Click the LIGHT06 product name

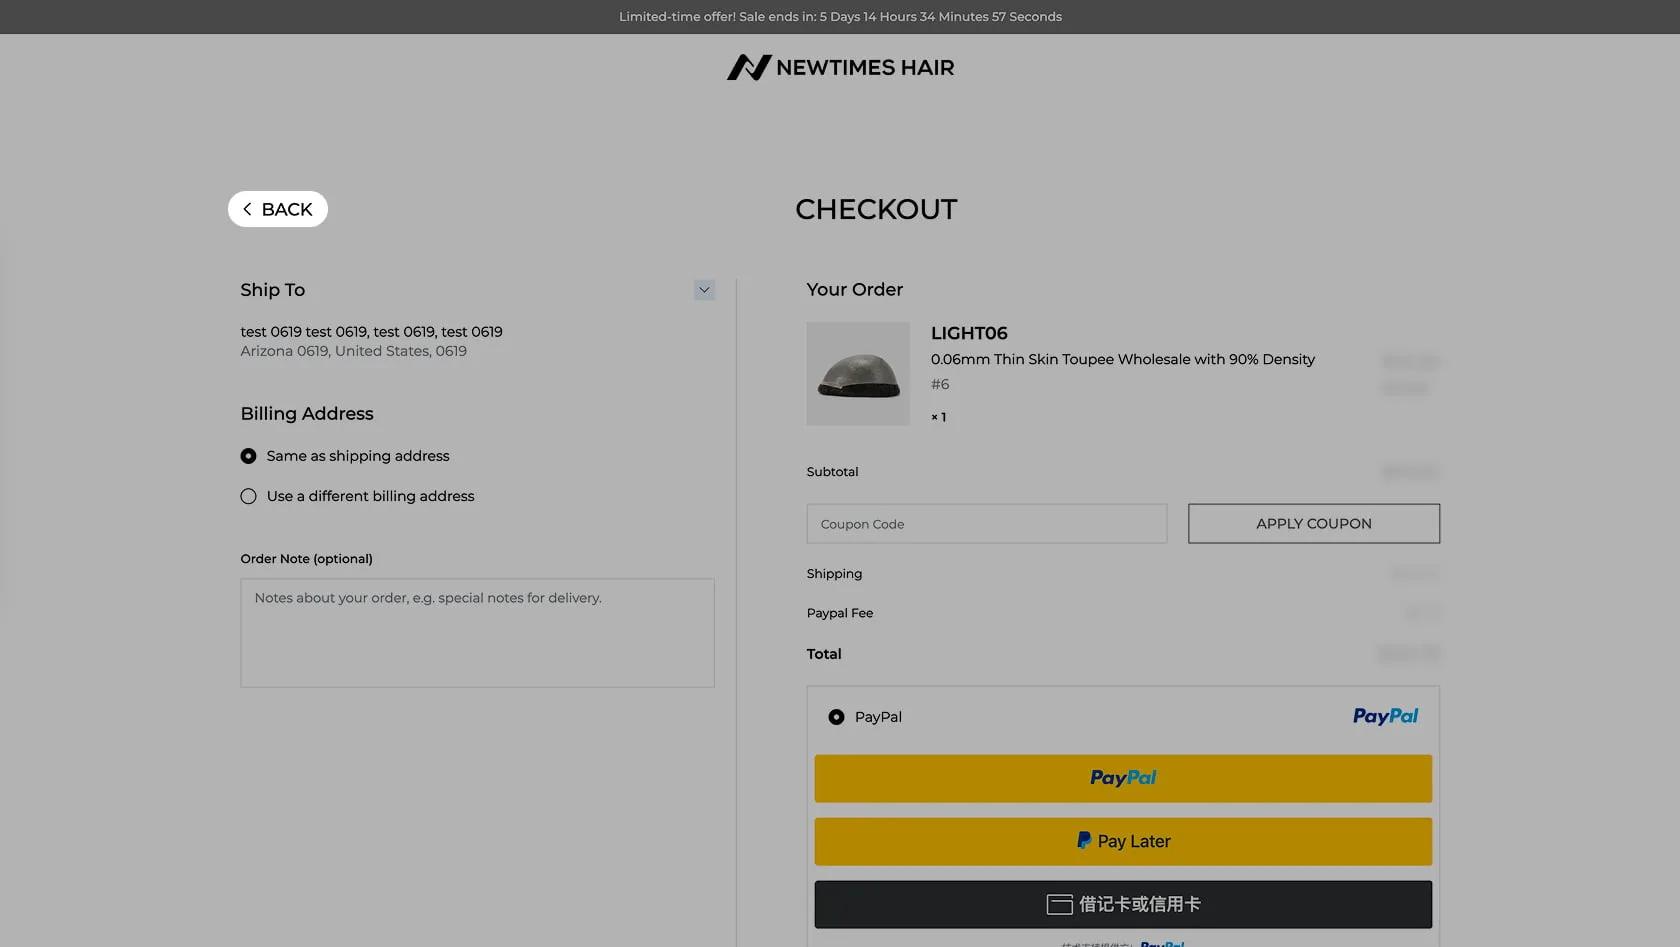(969, 333)
